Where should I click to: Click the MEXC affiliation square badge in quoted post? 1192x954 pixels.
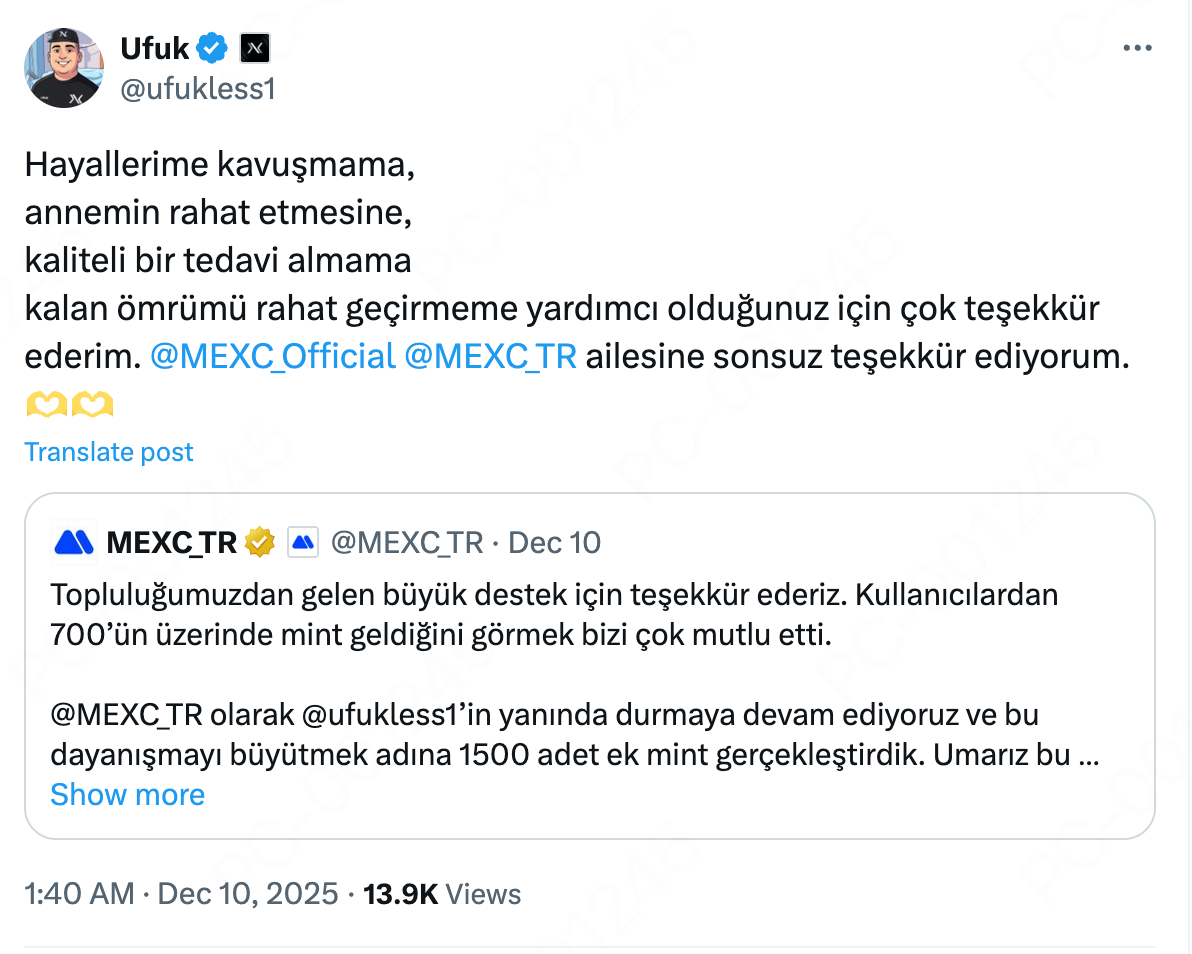[302, 543]
